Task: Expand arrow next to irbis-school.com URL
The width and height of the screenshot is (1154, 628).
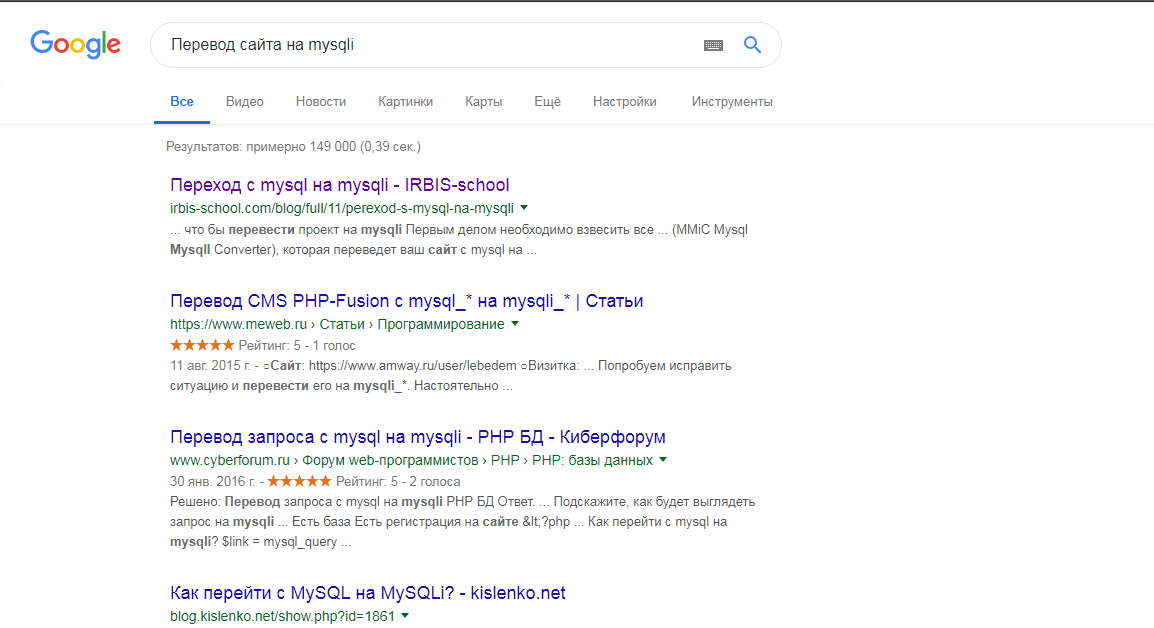Action: 524,208
